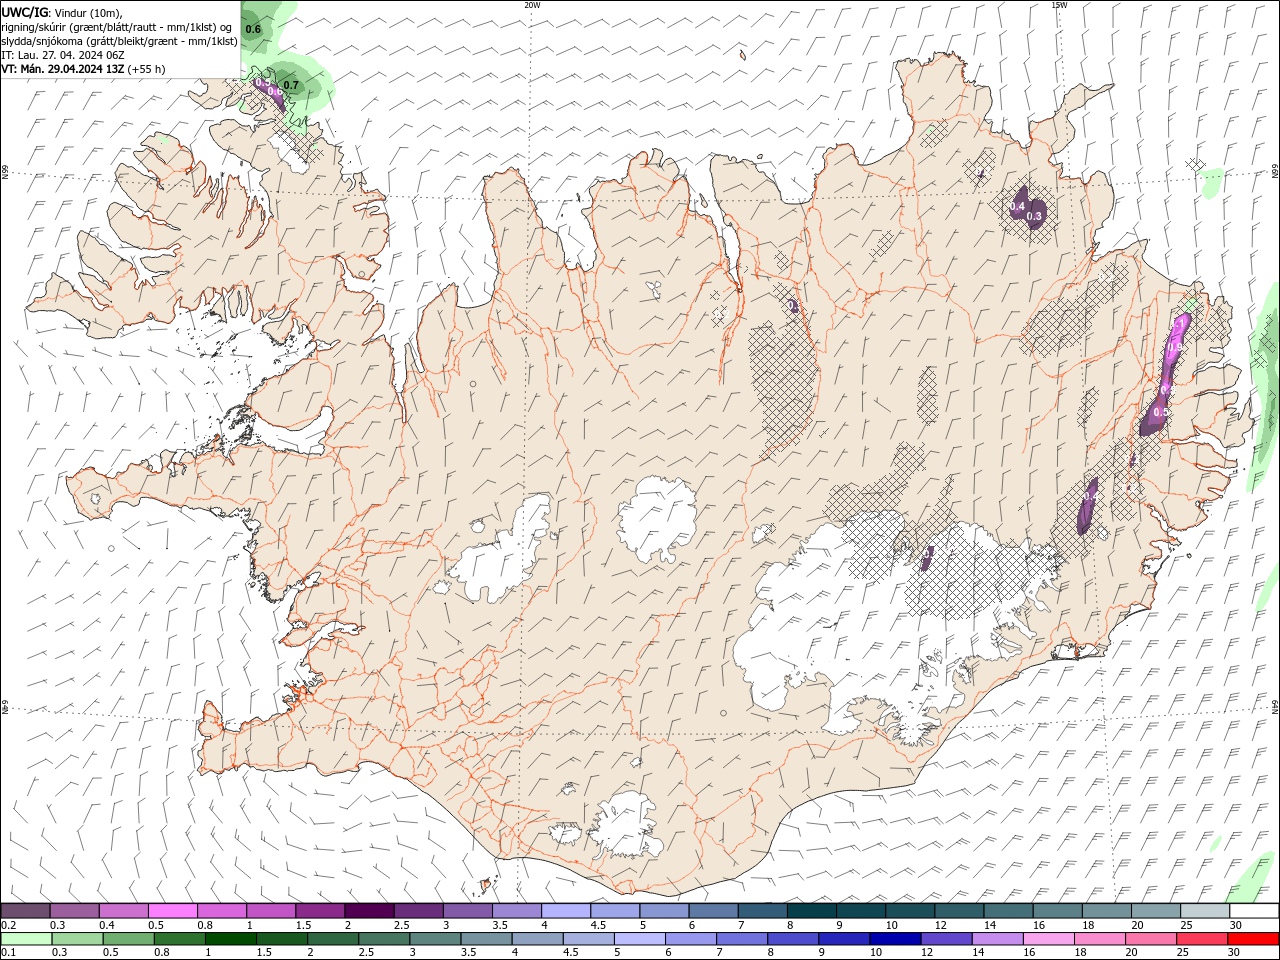Click the white 30 swatch ending upper legend row
Screen dimensions: 1280x960
[1254, 911]
